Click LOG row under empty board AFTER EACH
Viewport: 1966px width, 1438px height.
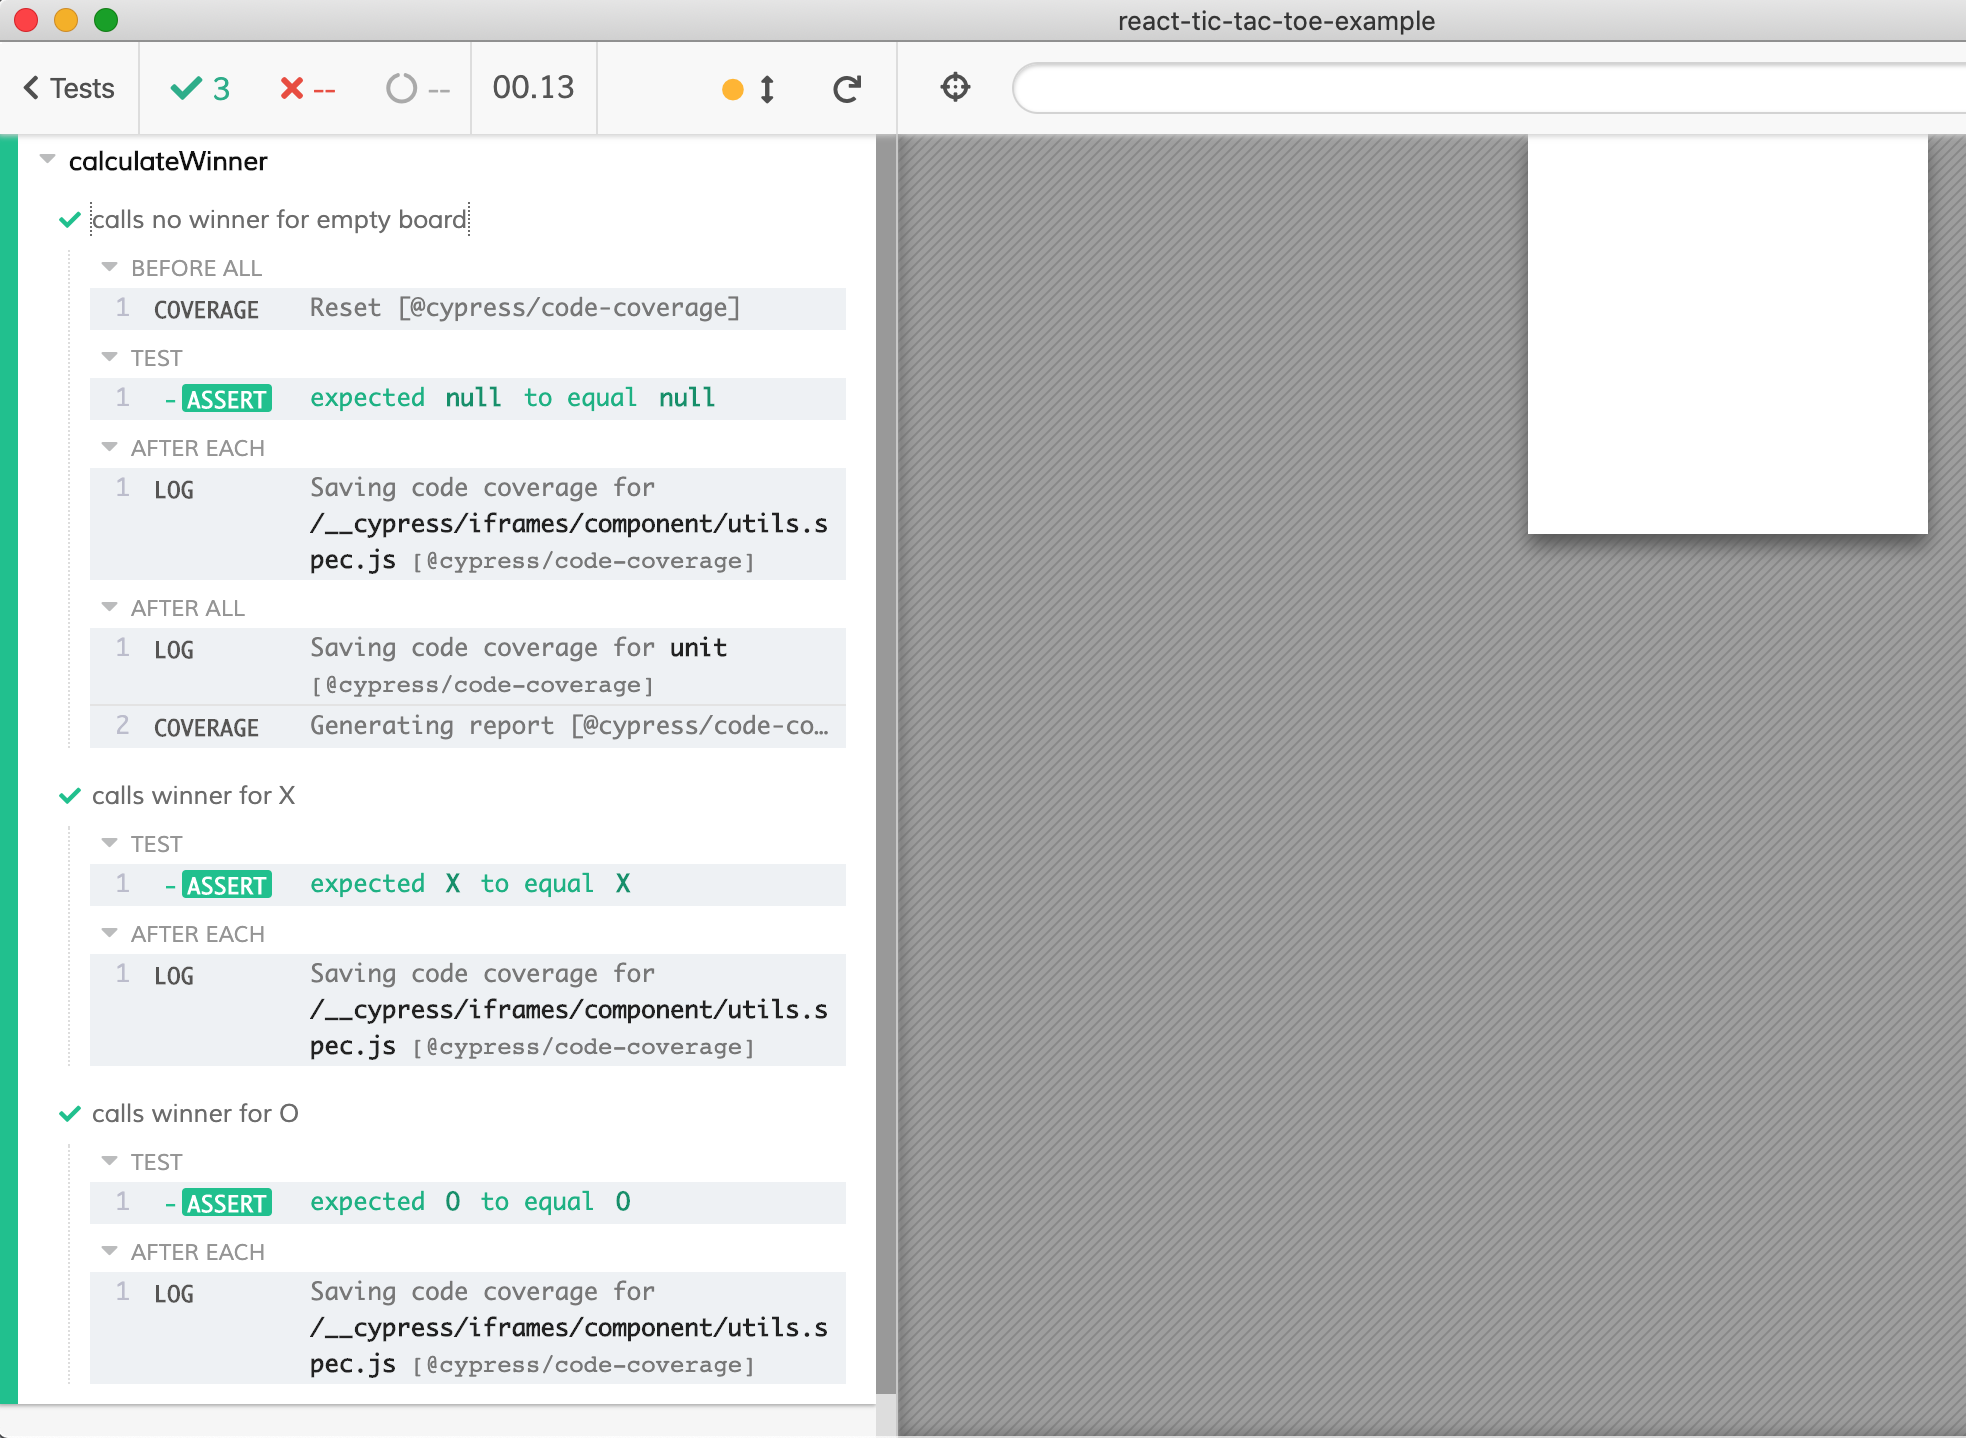point(468,524)
